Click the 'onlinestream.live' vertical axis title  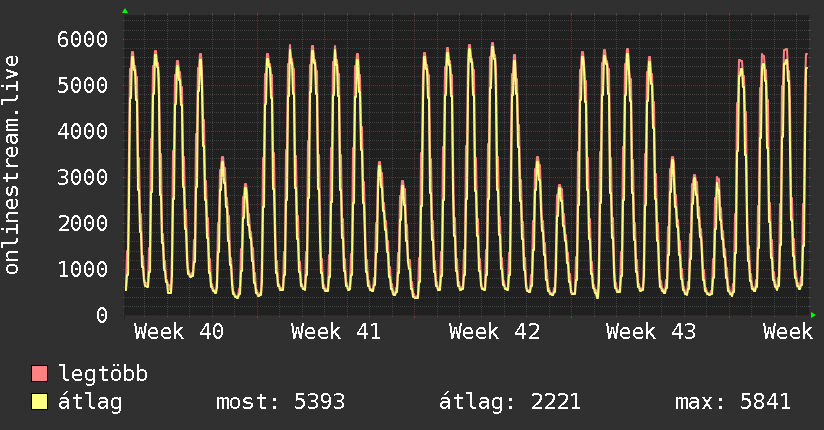(x=12, y=165)
